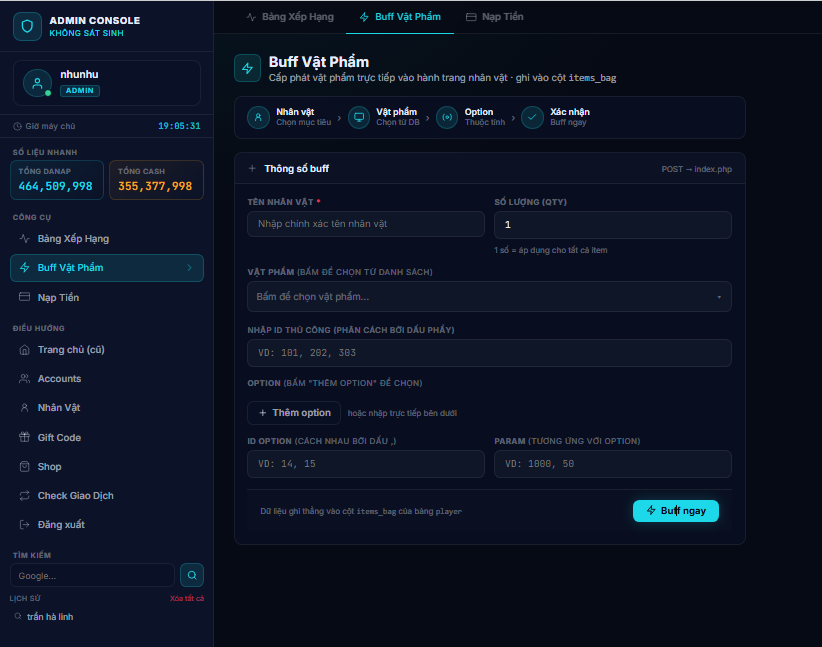This screenshot has height=647, width=822.
Task: Click the card icon beside sidebar Nạp Tiền
Action: pyautogui.click(x=25, y=297)
